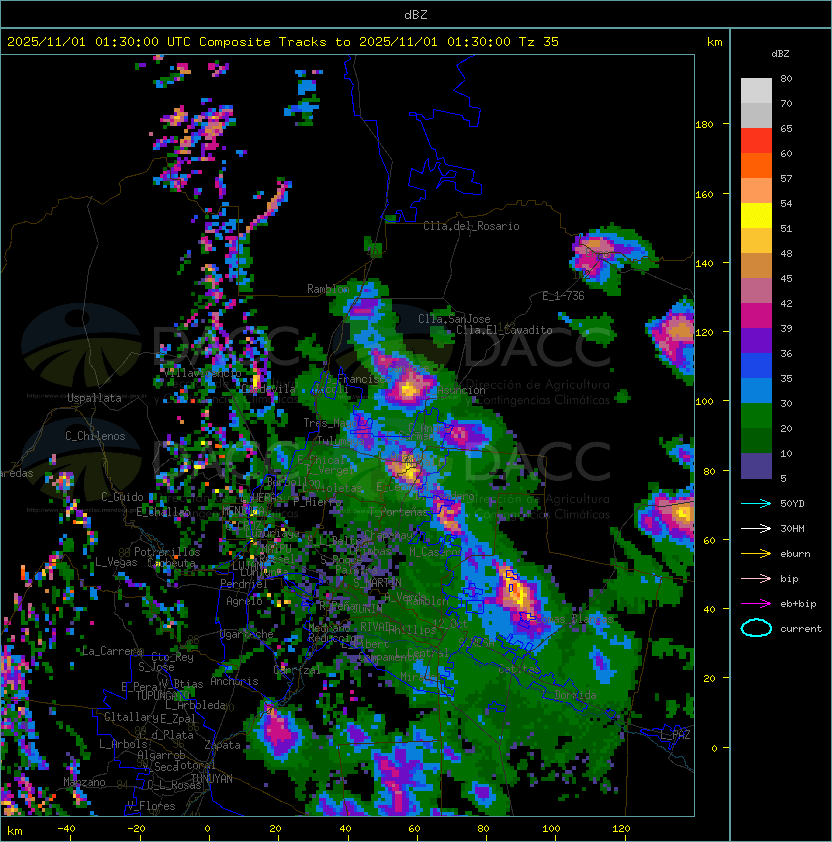The width and height of the screenshot is (832, 842).
Task: Click the magenta eb+bip arrow in legend
Action: tap(756, 604)
